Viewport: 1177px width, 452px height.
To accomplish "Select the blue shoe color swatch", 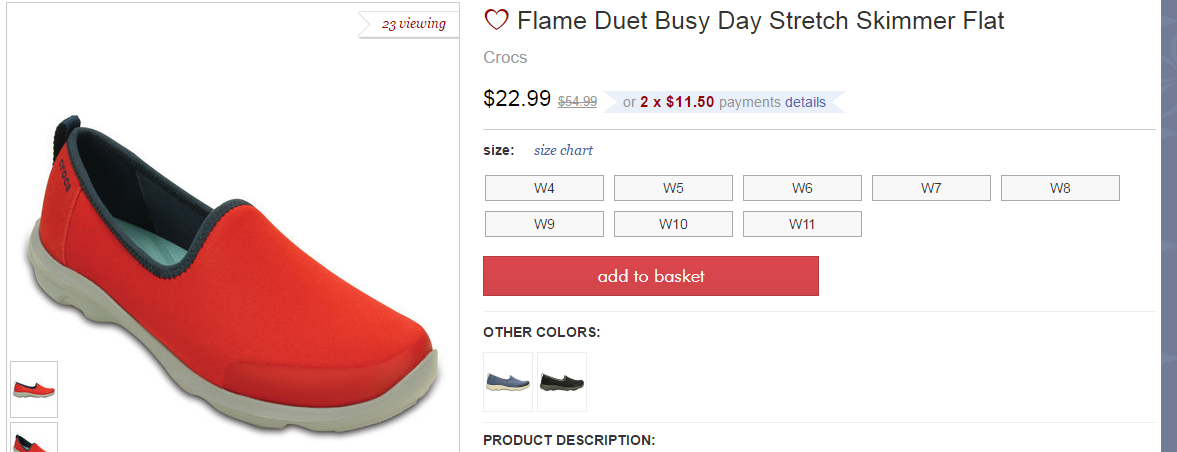I will [508, 381].
